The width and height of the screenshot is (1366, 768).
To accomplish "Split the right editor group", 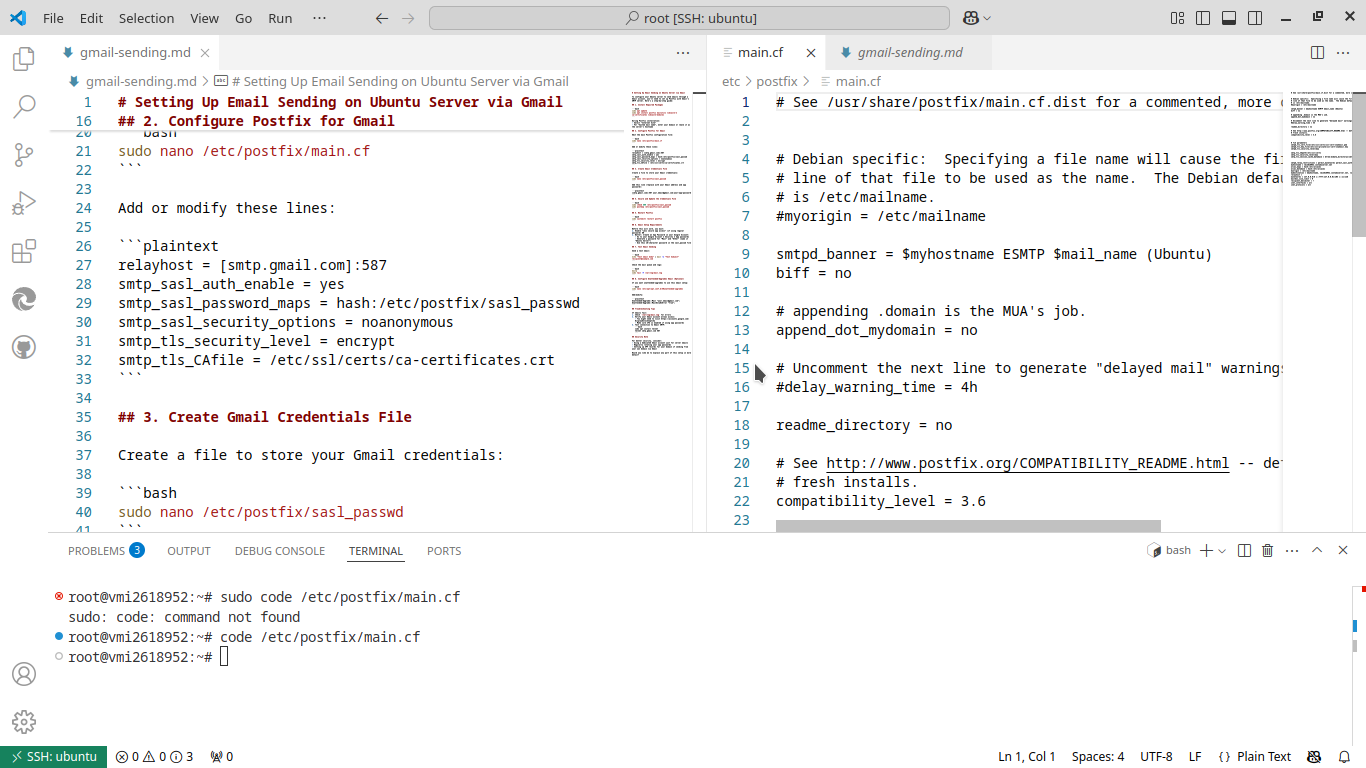I will [x=1317, y=52].
